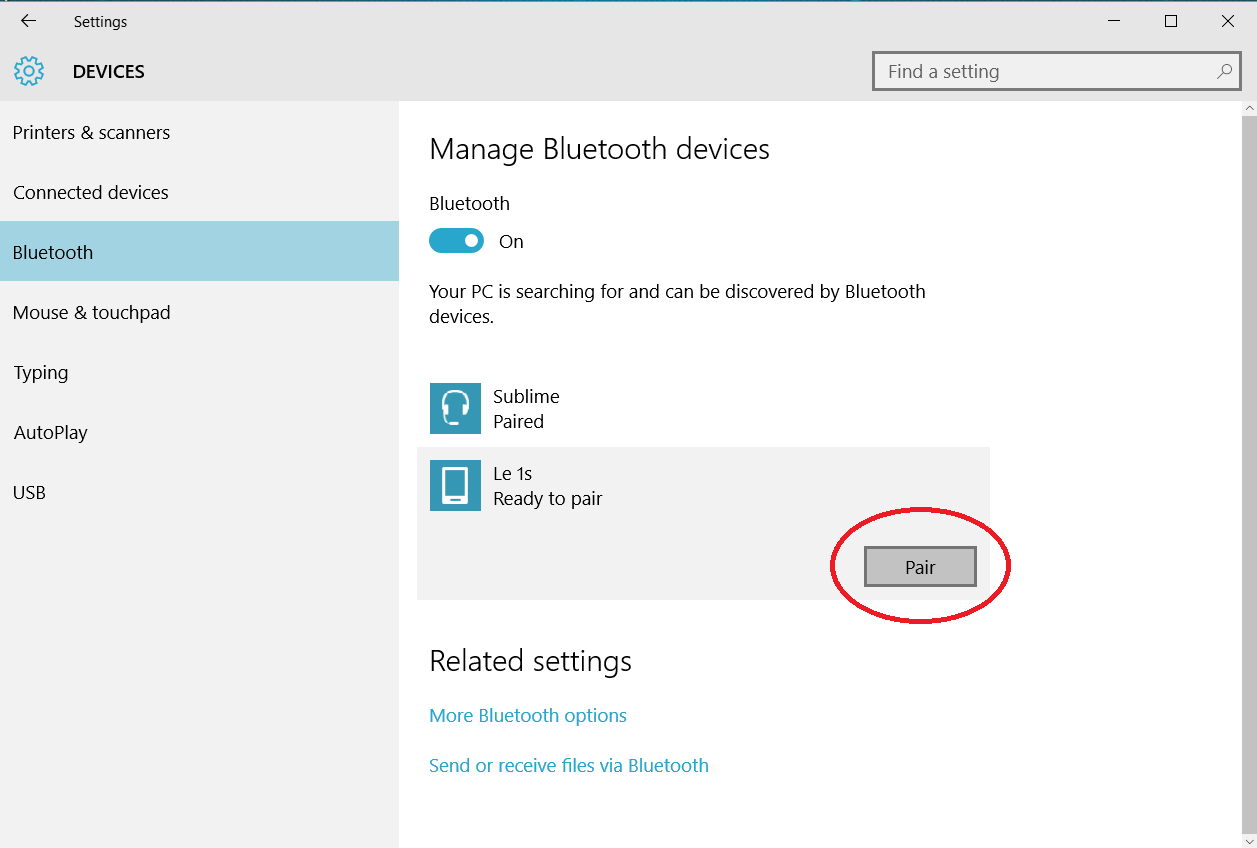
Task: Select the Sublime headset icon
Action: click(x=455, y=408)
